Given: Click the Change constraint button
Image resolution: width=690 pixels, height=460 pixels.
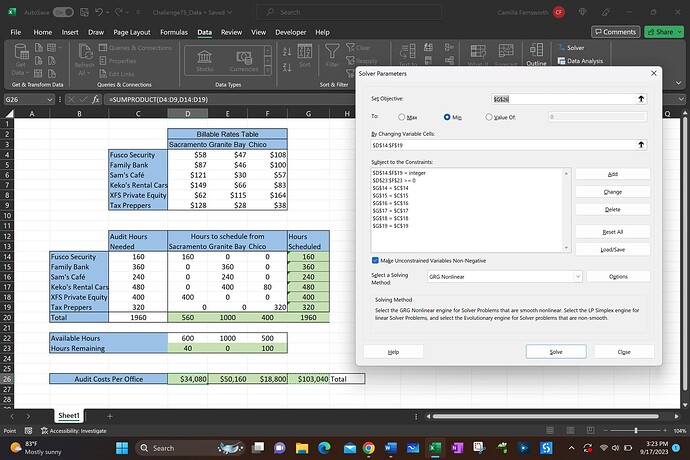Looking at the screenshot, I should pos(613,192).
